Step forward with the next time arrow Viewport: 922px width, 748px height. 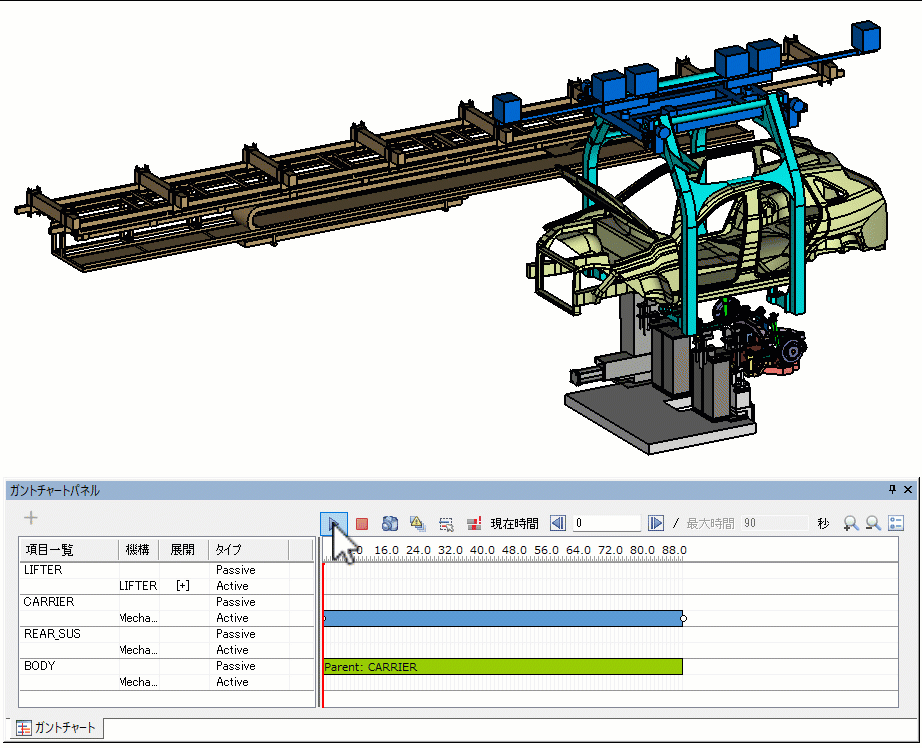click(x=656, y=523)
